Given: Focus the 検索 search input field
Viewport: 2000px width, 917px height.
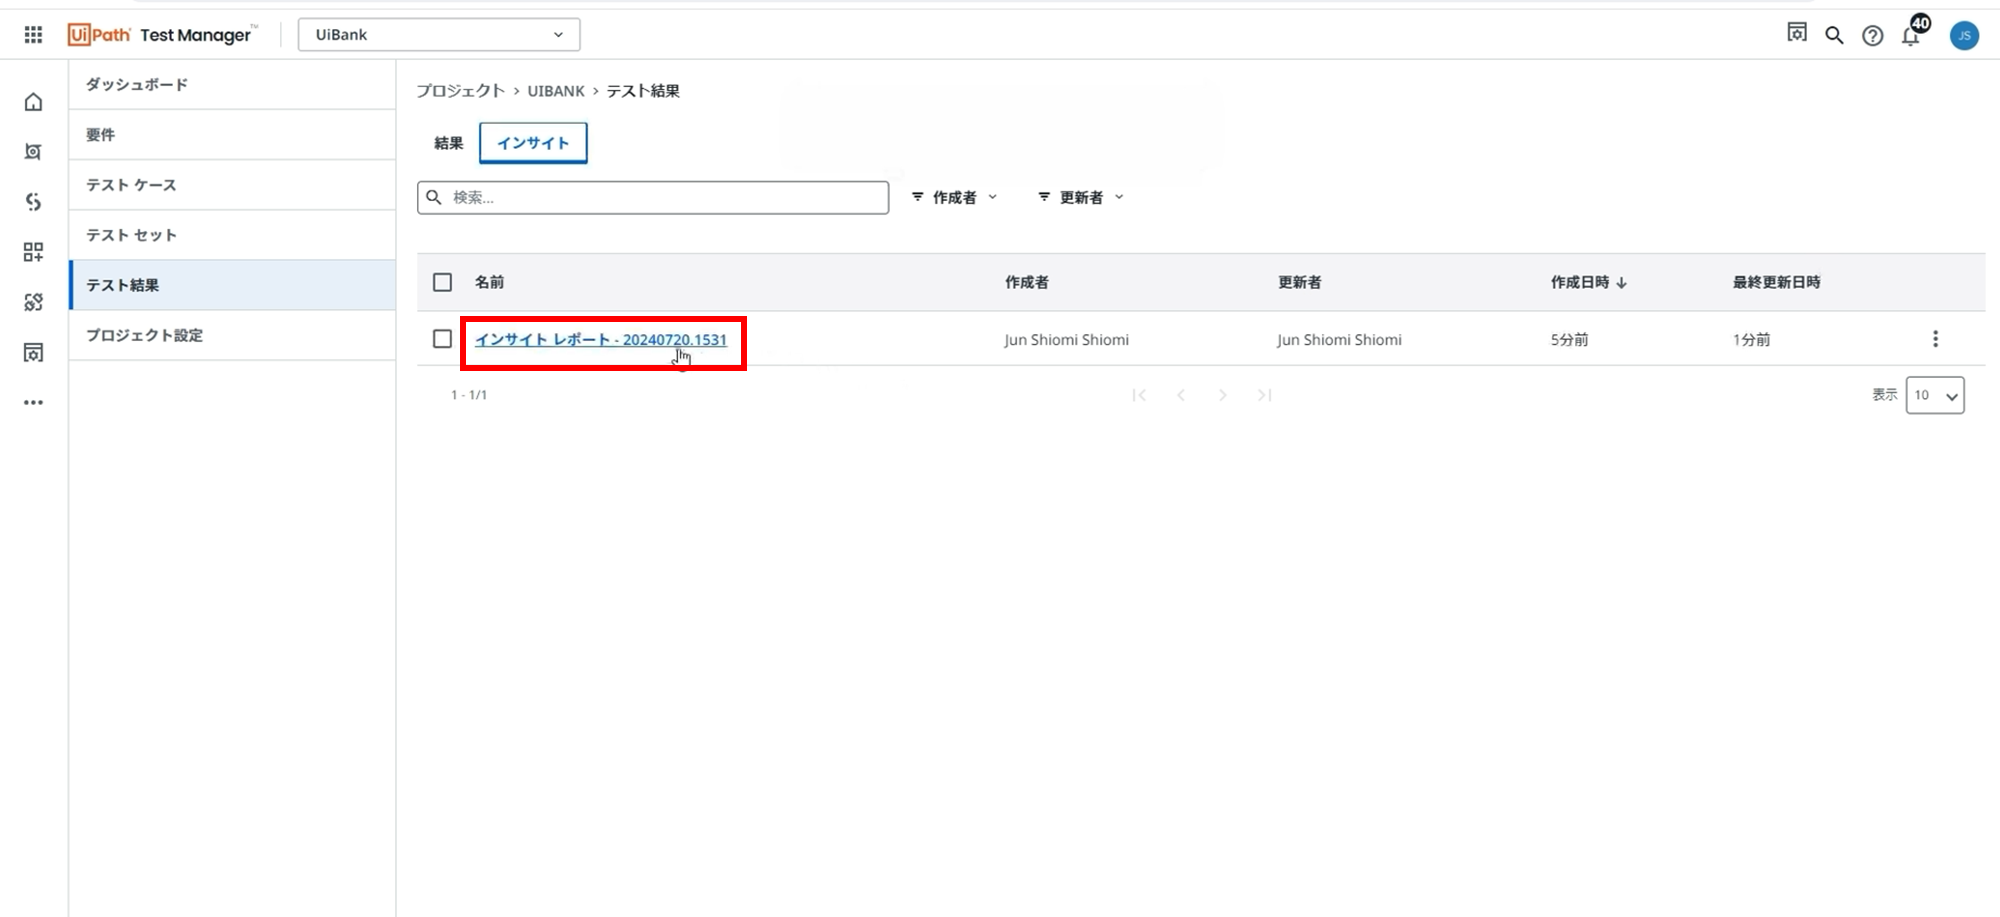Looking at the screenshot, I should click(x=653, y=197).
